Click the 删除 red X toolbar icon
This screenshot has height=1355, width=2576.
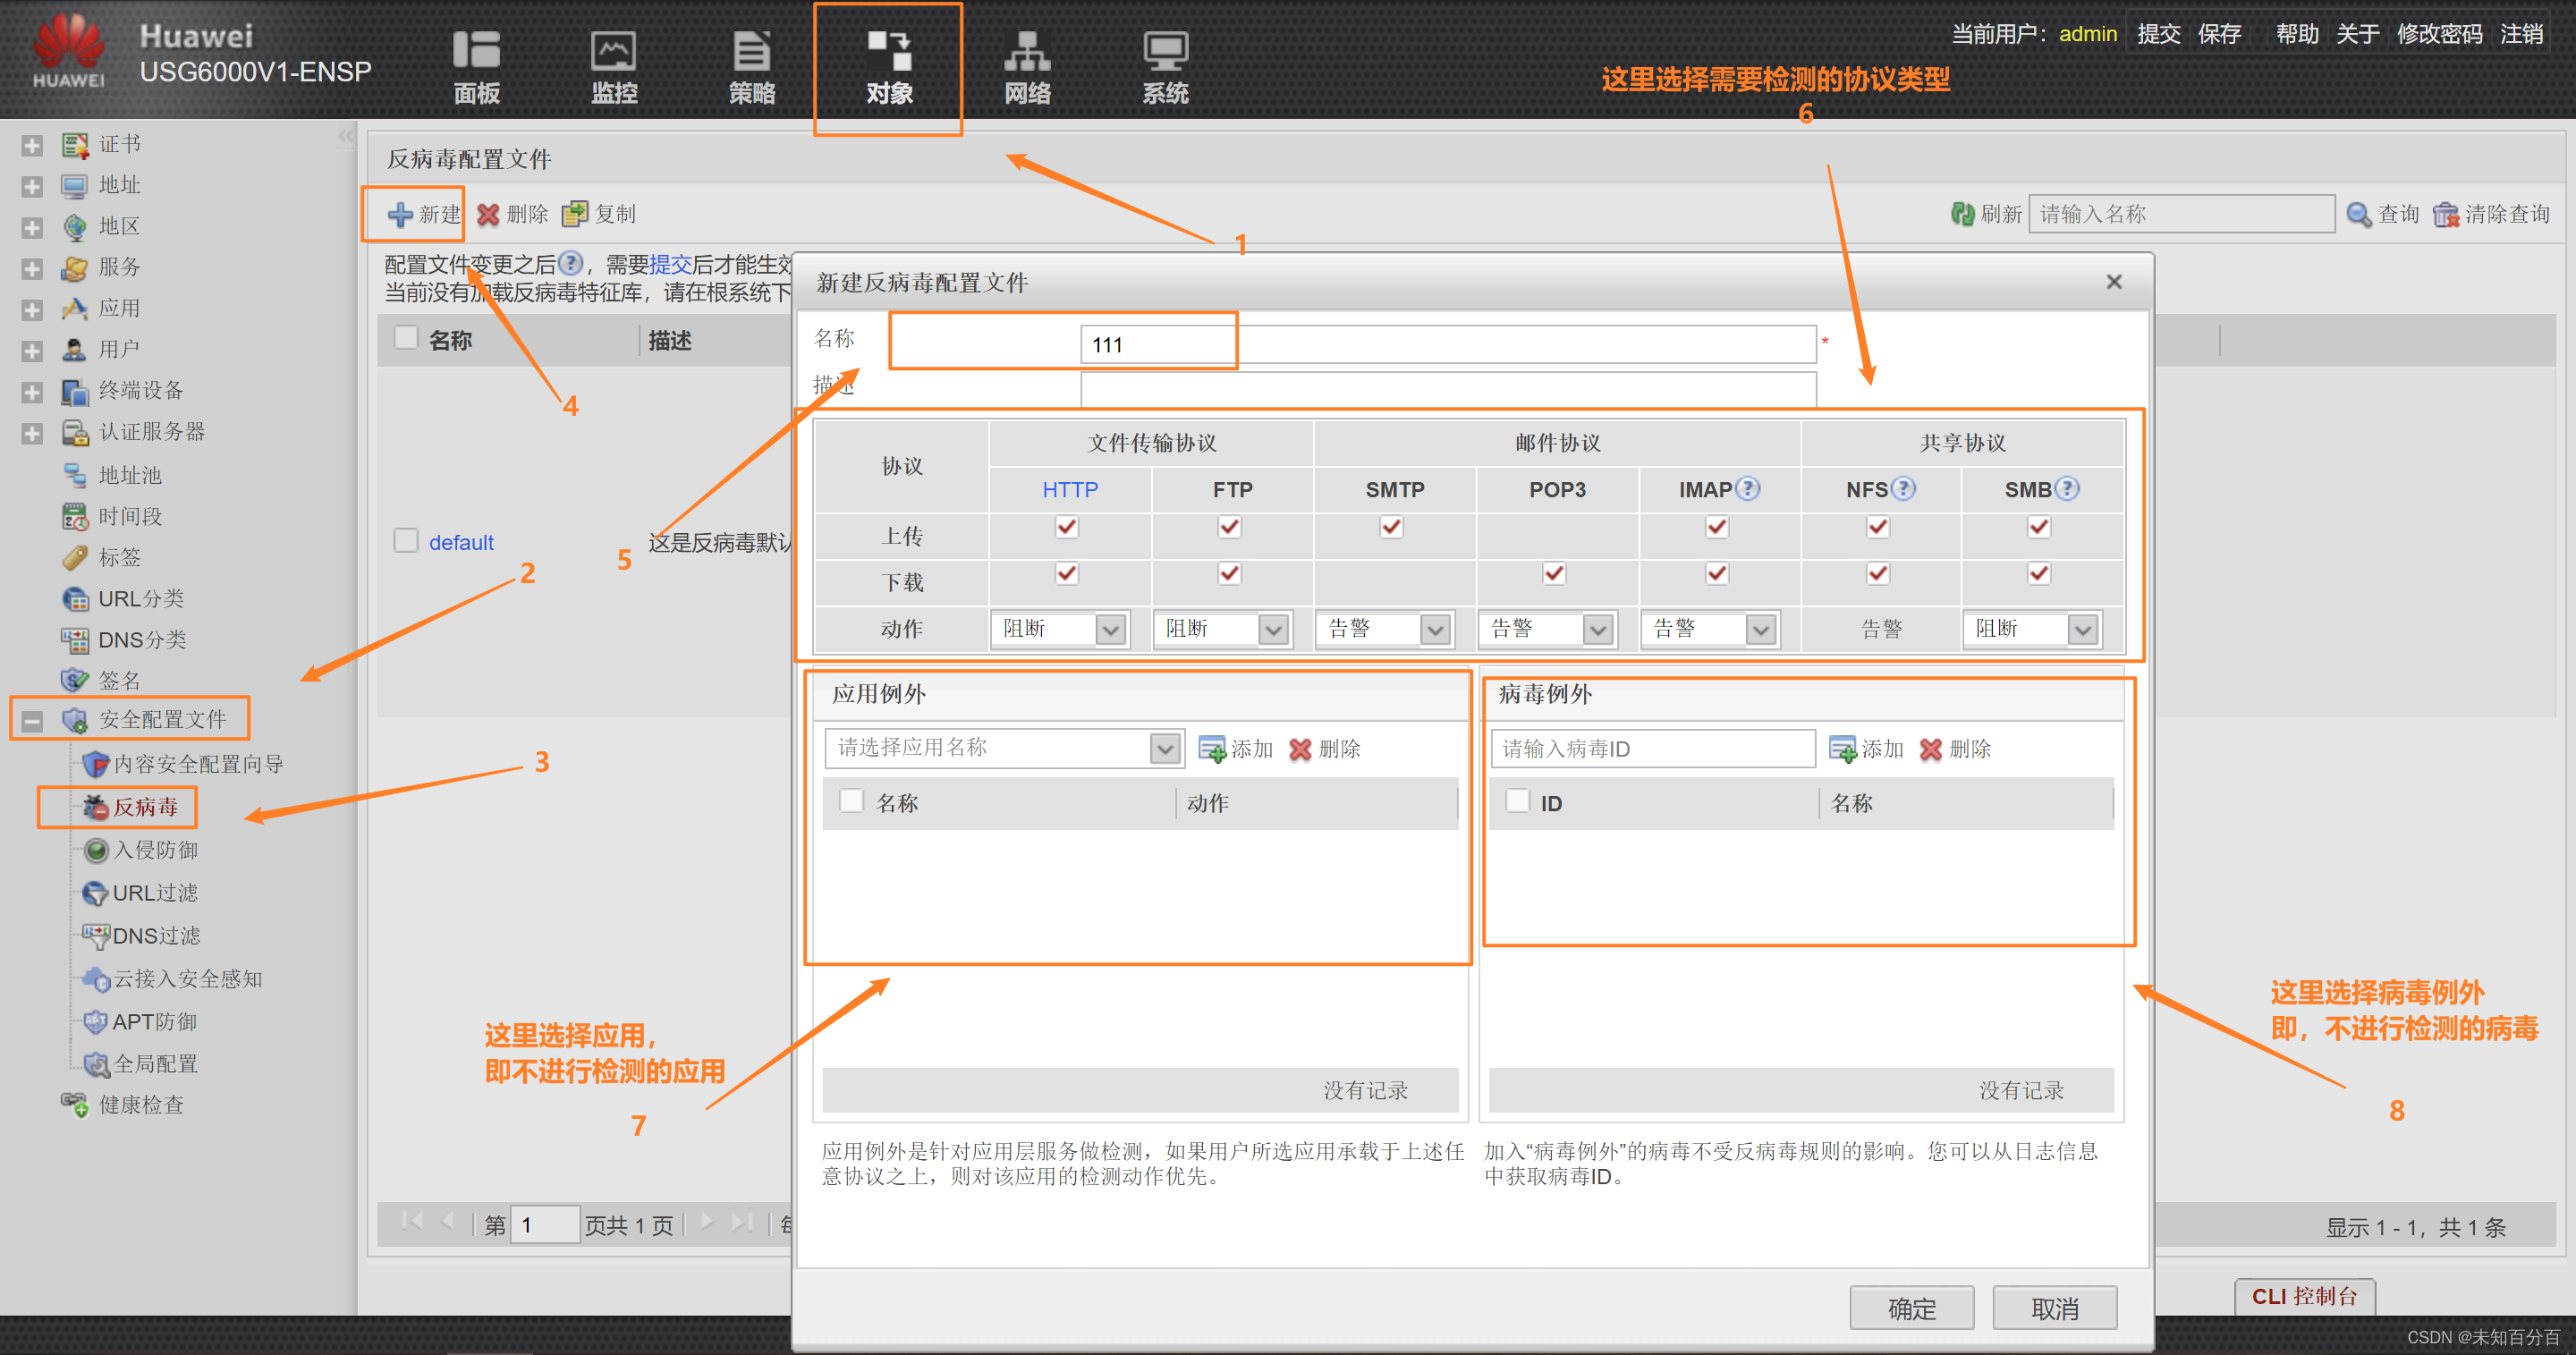pos(488,214)
